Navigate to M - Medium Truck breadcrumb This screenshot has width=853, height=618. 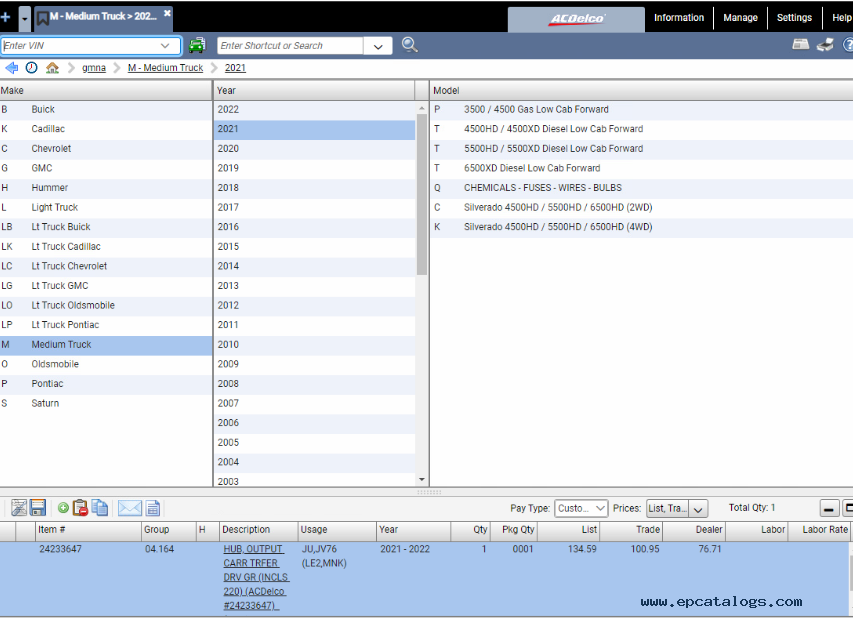pyautogui.click(x=165, y=68)
